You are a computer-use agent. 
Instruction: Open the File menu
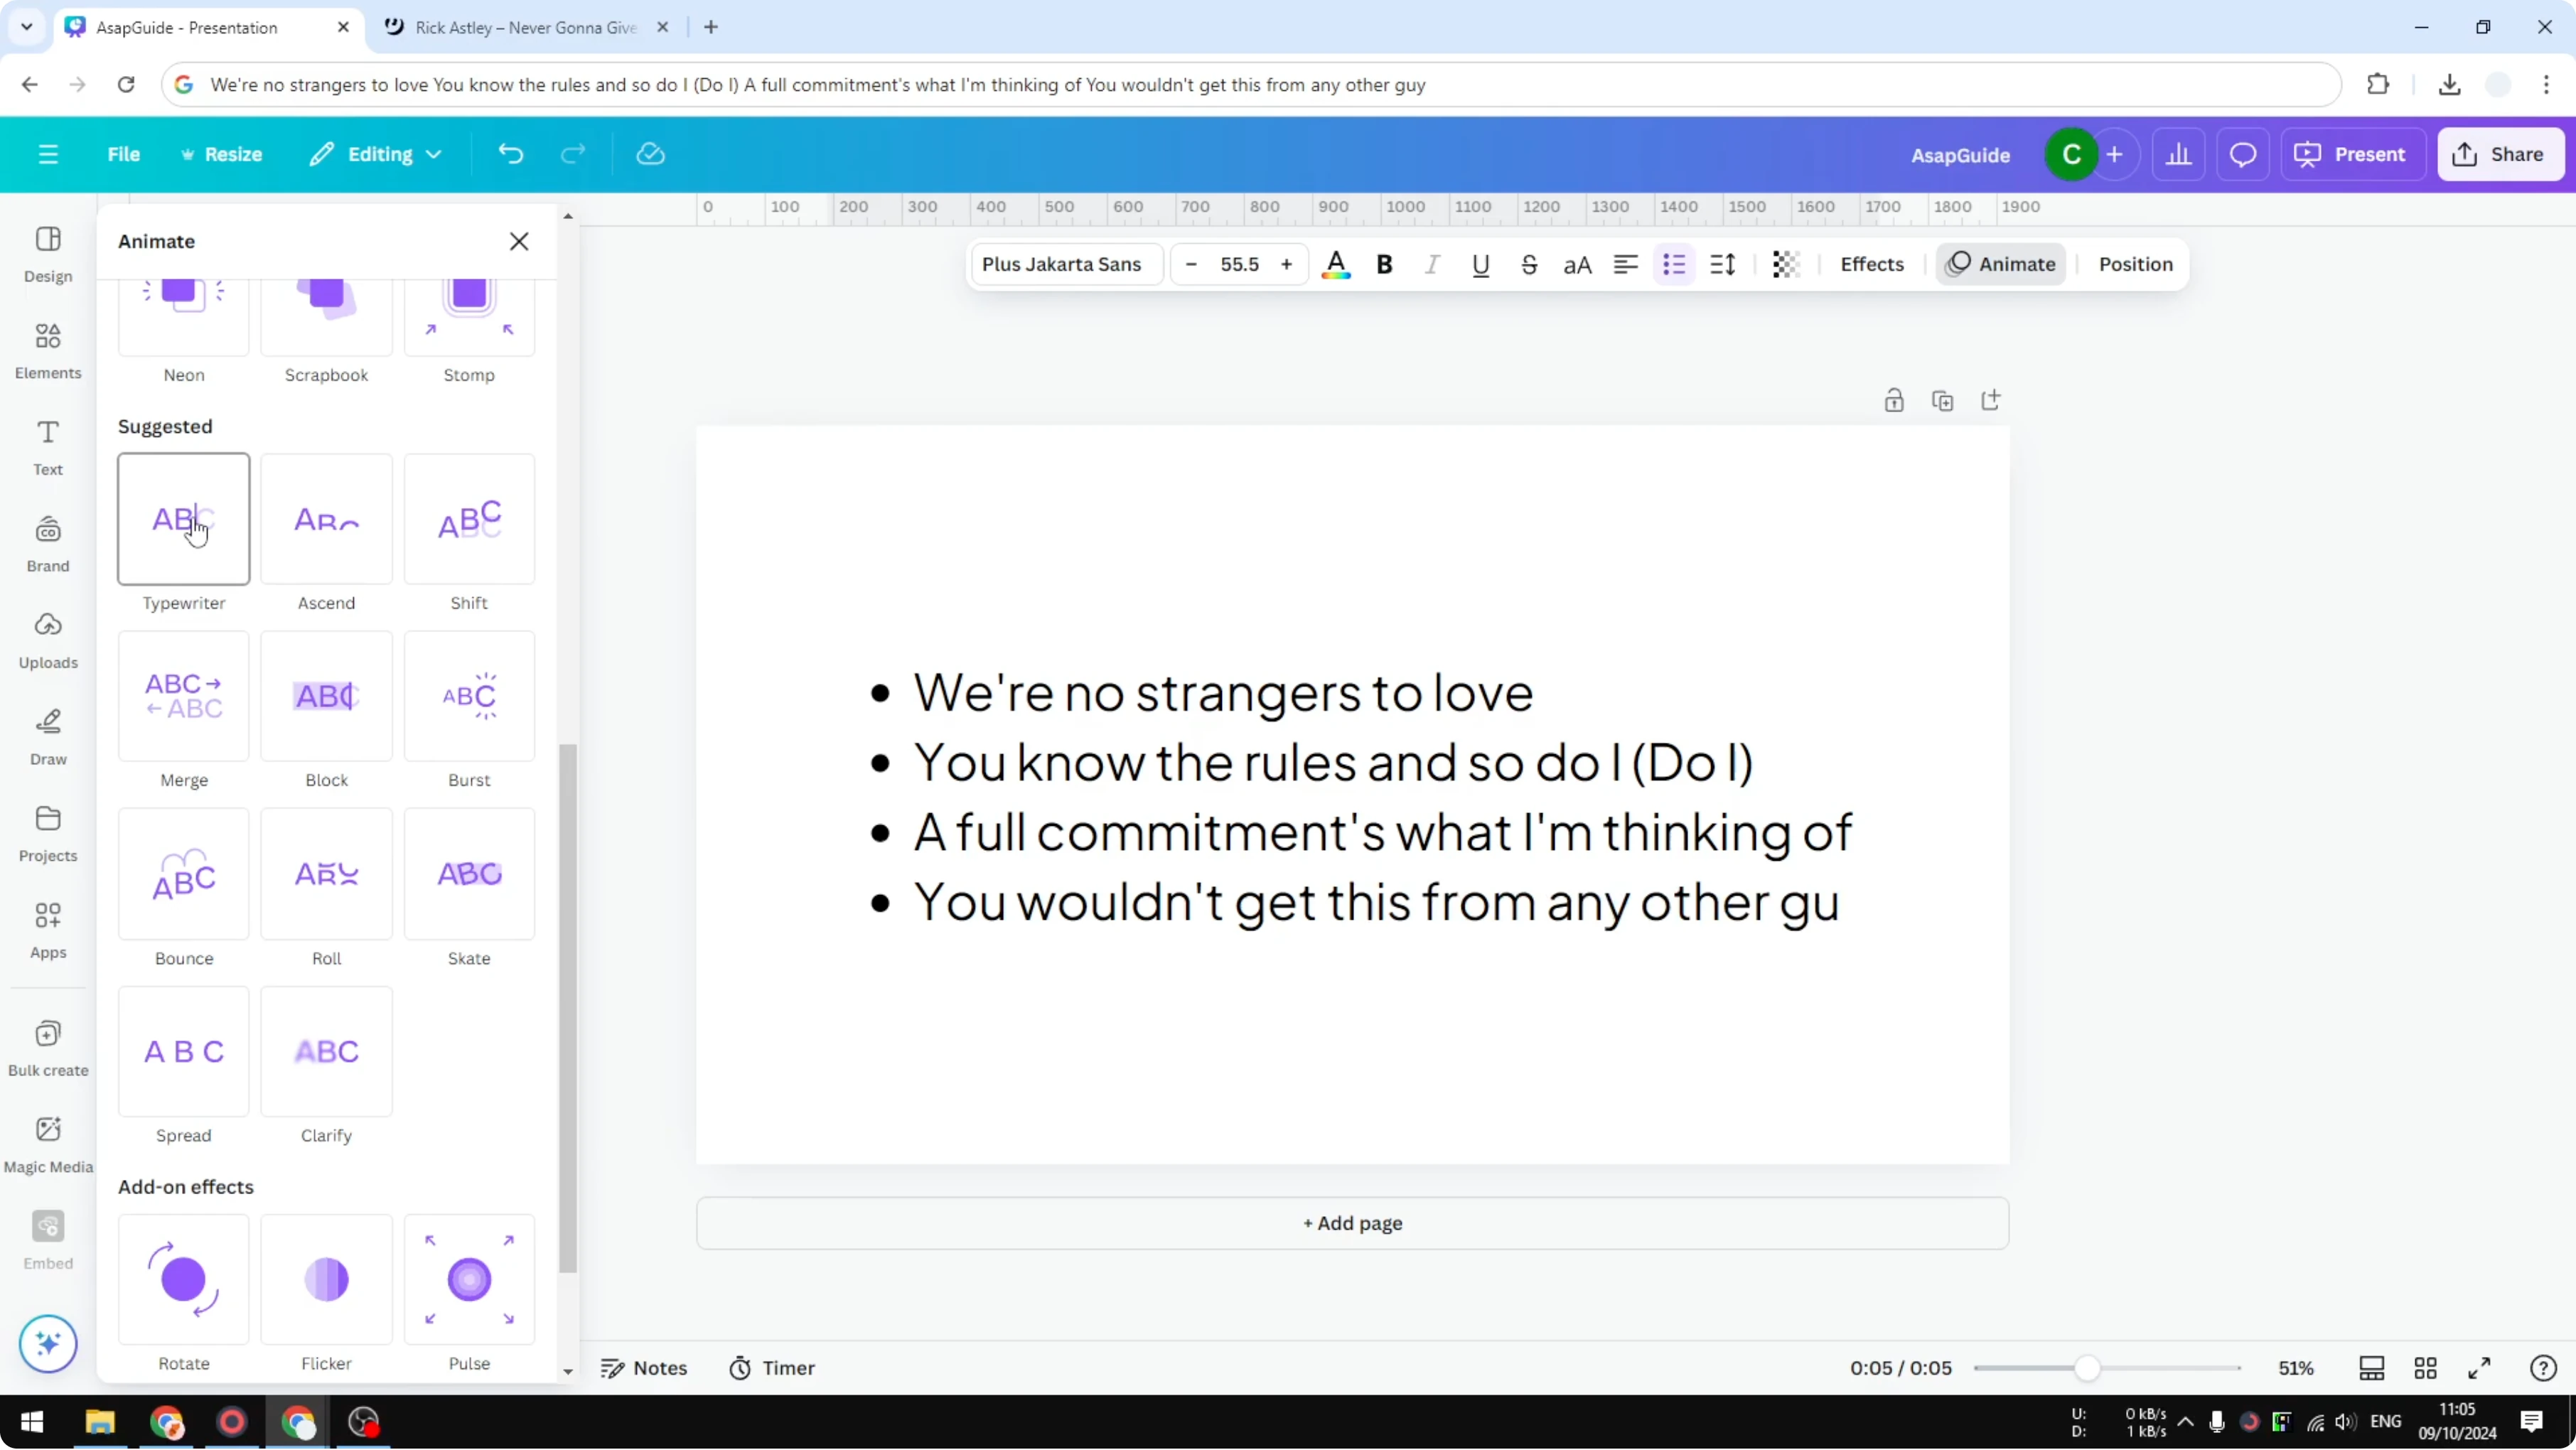click(124, 154)
